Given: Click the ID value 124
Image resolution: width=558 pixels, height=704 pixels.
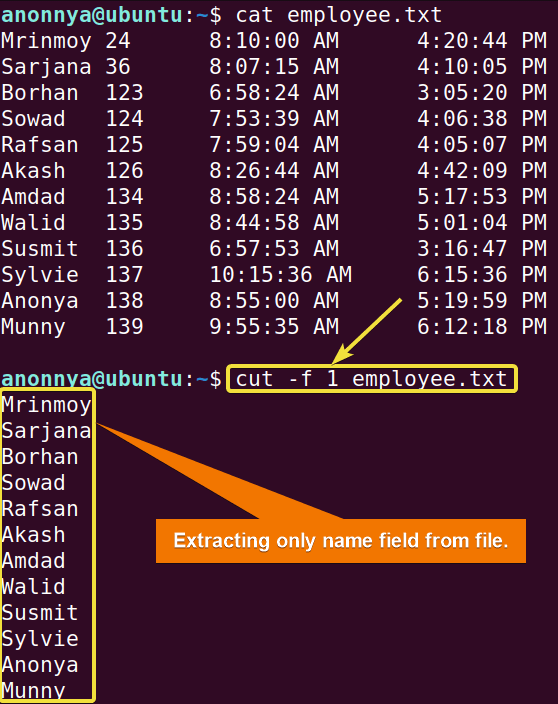Looking at the screenshot, I should 124,119.
